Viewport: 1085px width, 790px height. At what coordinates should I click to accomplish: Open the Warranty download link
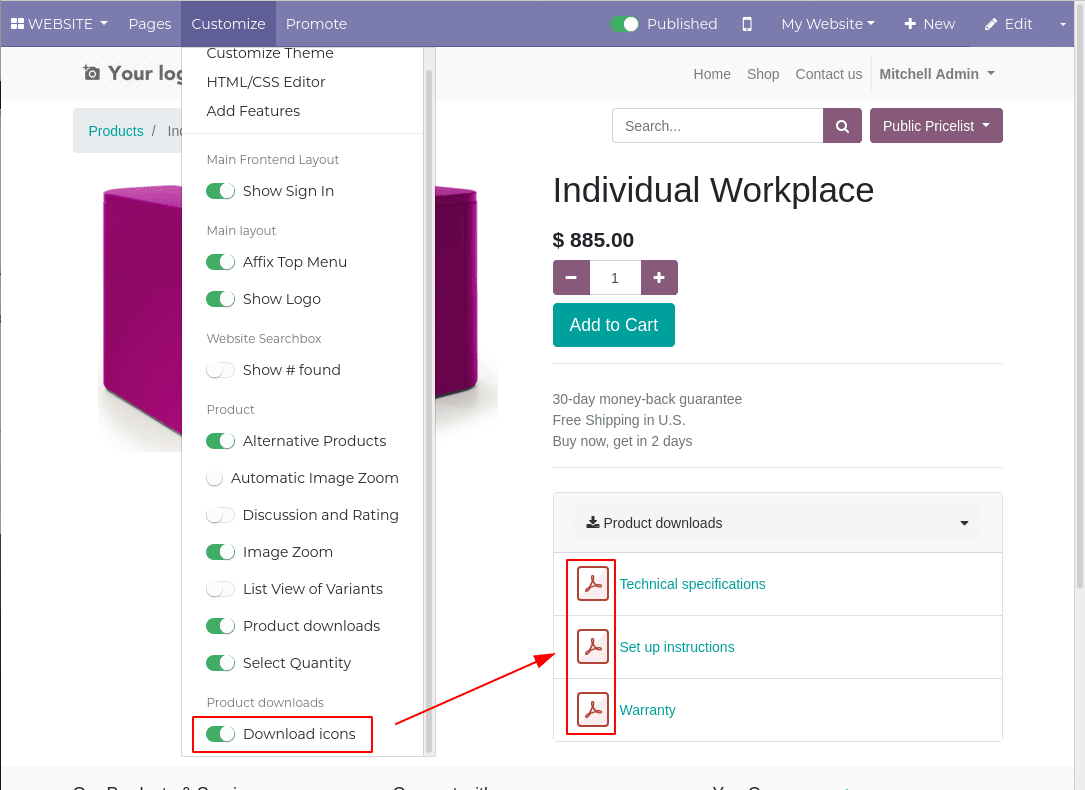tap(647, 710)
